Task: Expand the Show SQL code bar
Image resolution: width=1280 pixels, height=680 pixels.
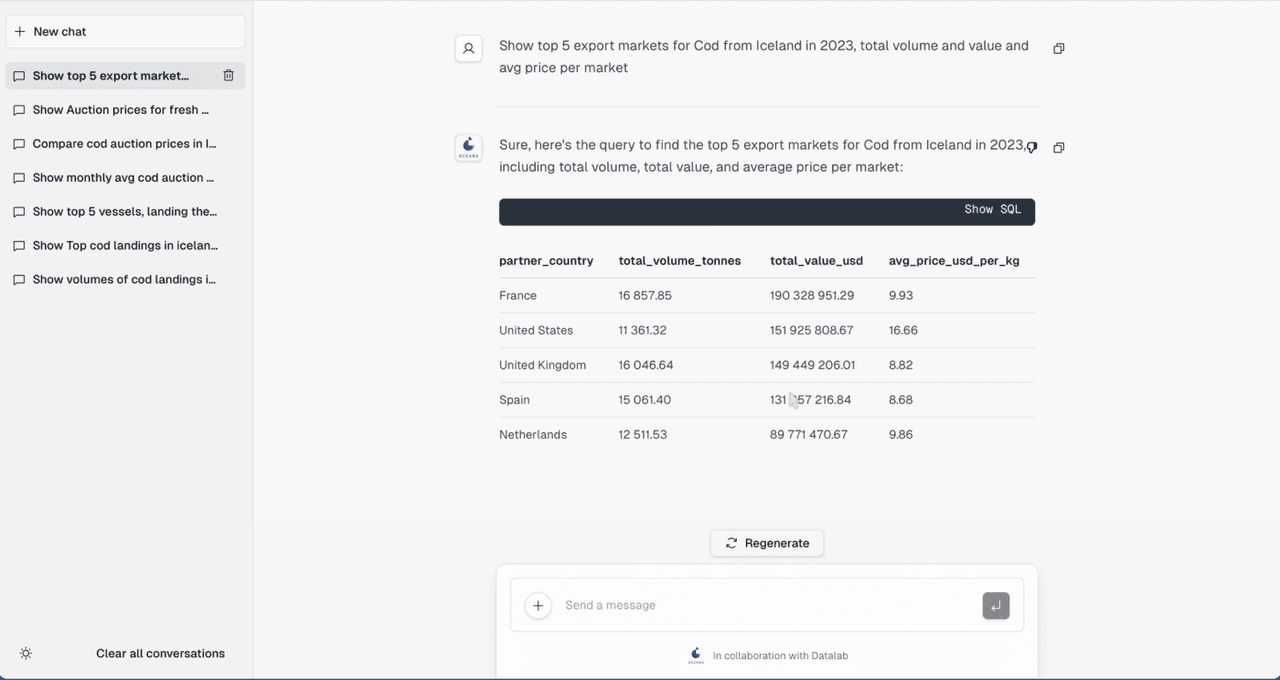Action: pyautogui.click(x=767, y=210)
